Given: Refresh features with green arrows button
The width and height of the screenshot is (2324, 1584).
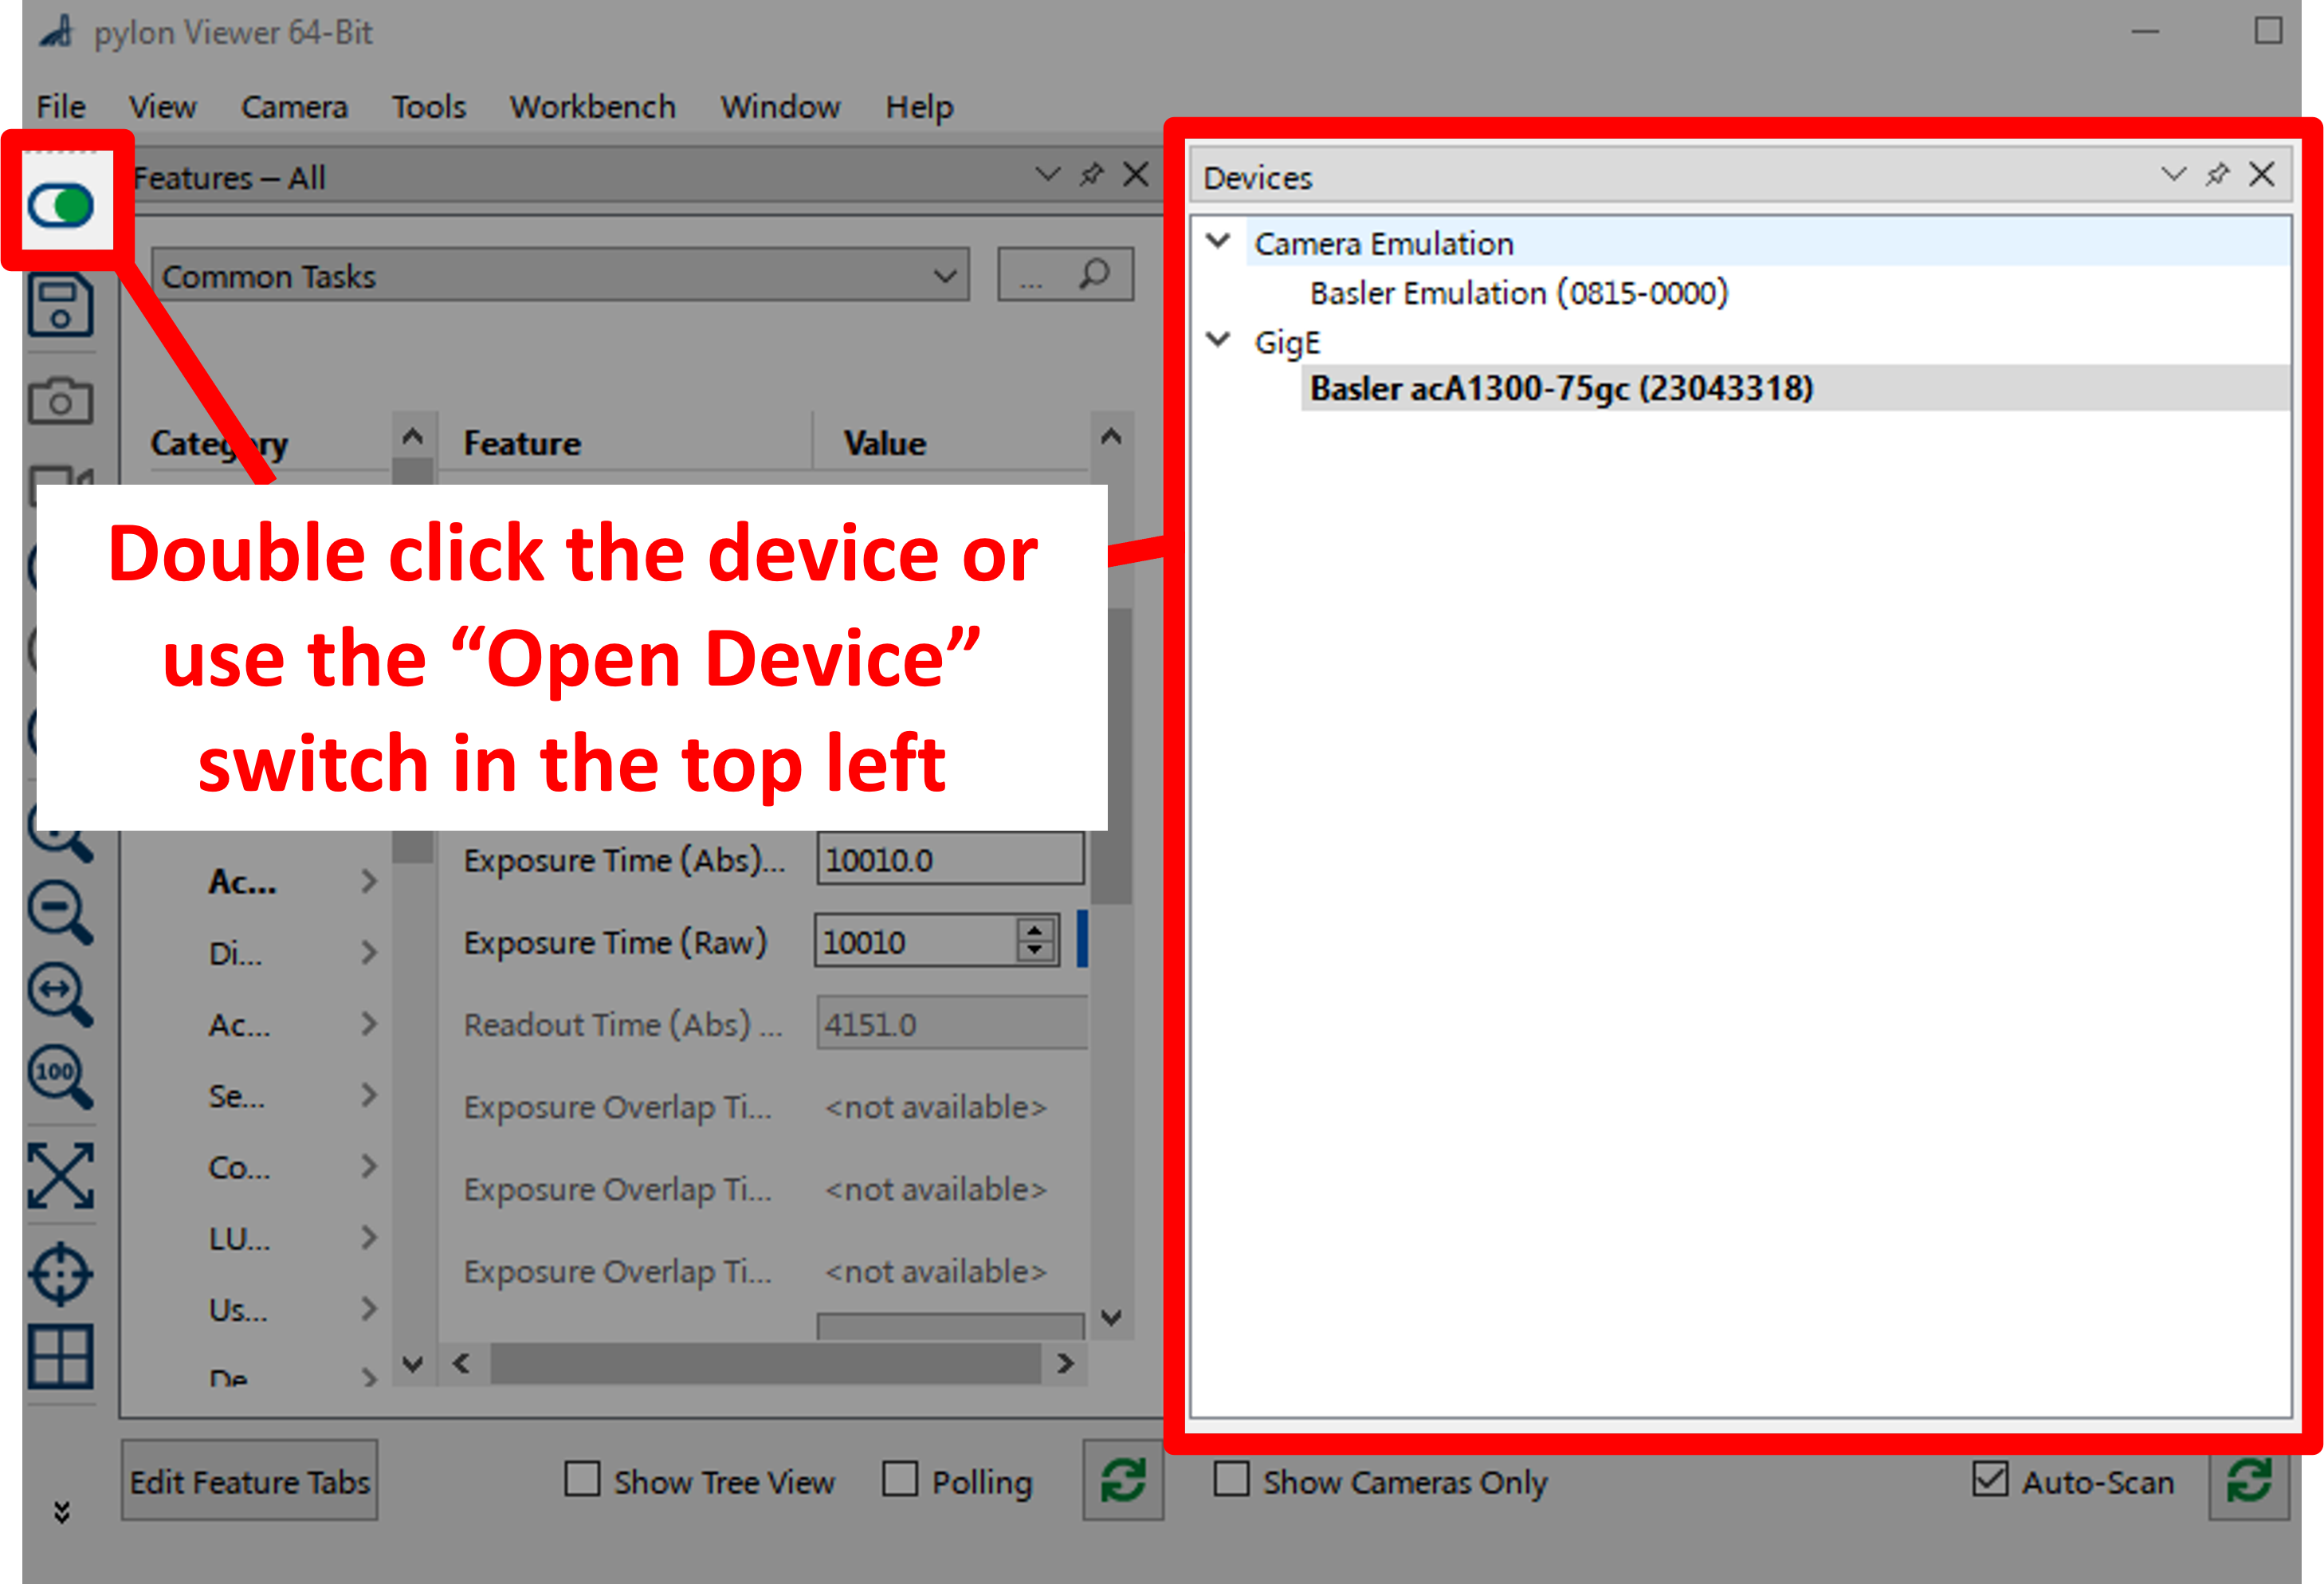Looking at the screenshot, I should point(1123,1480).
